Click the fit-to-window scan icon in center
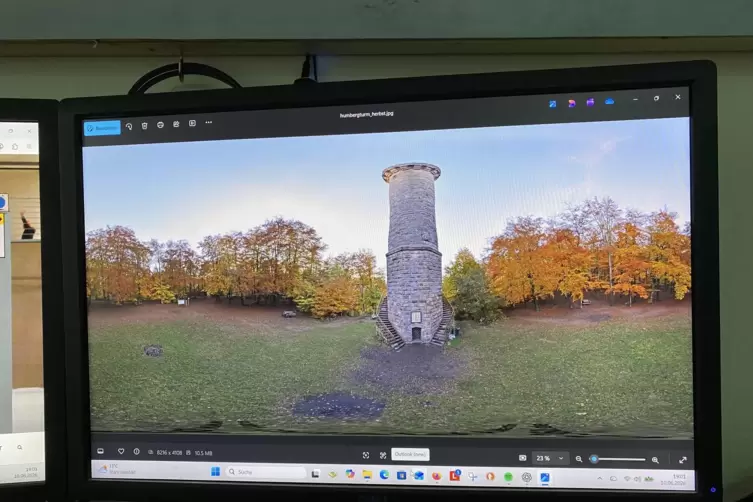The image size is (753, 502). pos(366,455)
